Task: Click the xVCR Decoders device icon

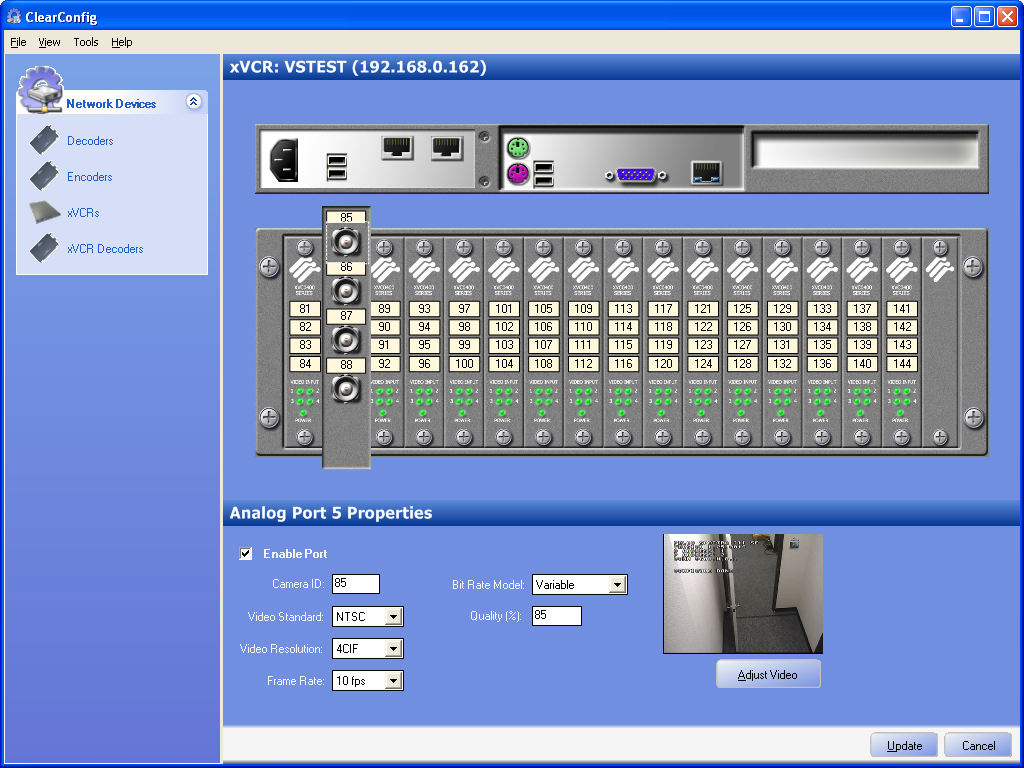Action: click(44, 248)
